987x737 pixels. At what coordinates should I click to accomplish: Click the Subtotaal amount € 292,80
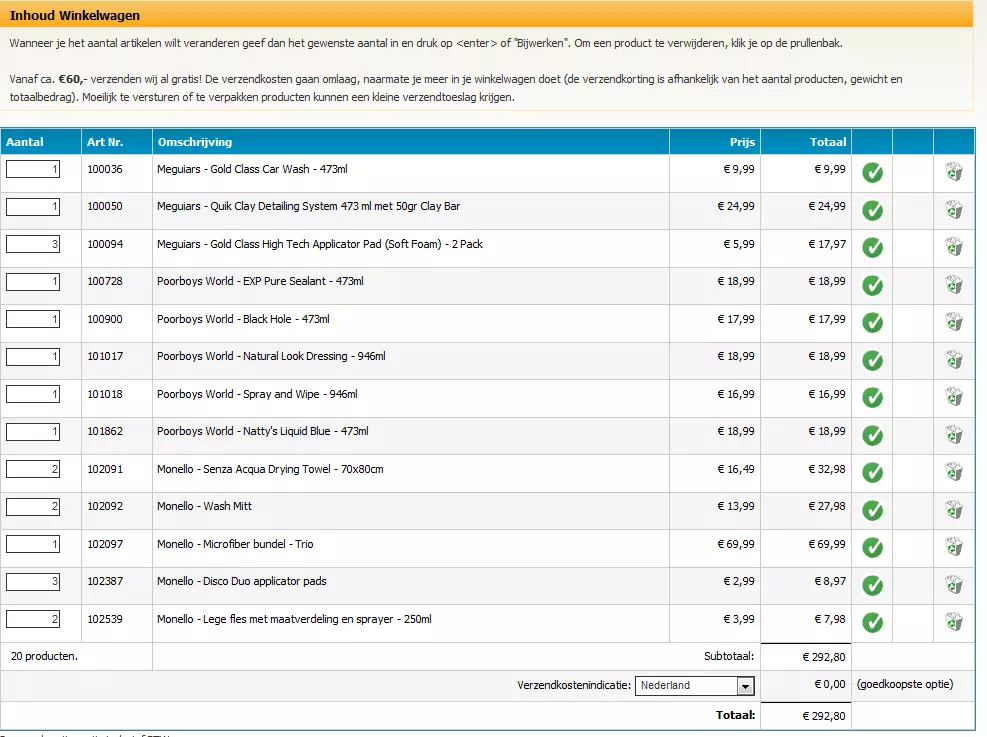pyautogui.click(x=824, y=657)
